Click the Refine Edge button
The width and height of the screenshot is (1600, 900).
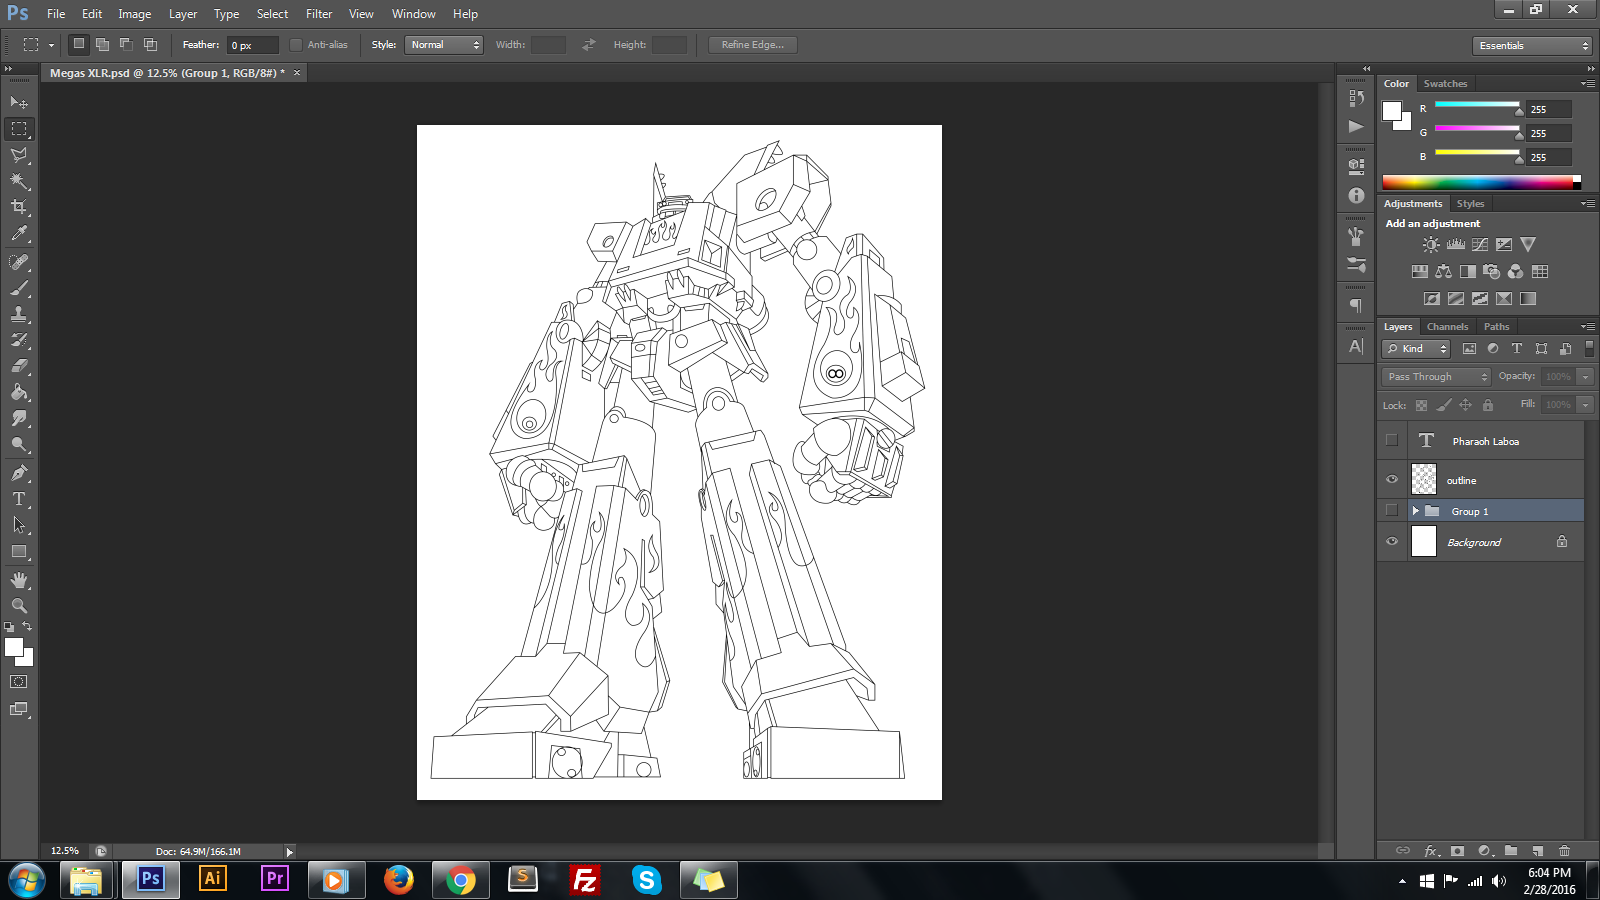tap(752, 45)
